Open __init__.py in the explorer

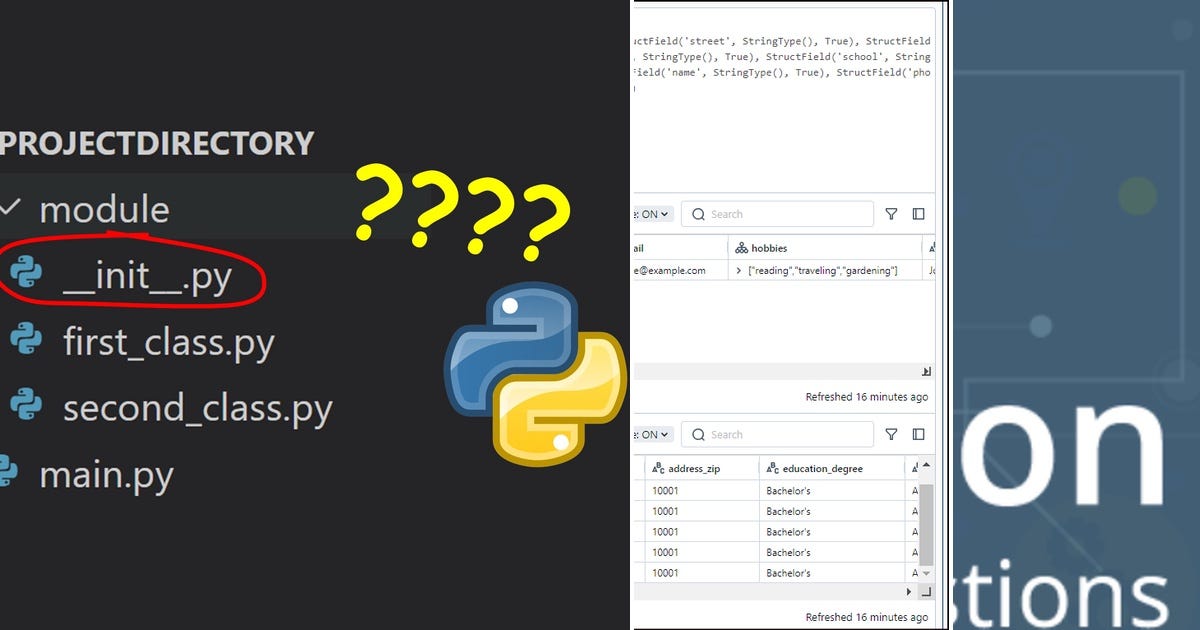148,276
